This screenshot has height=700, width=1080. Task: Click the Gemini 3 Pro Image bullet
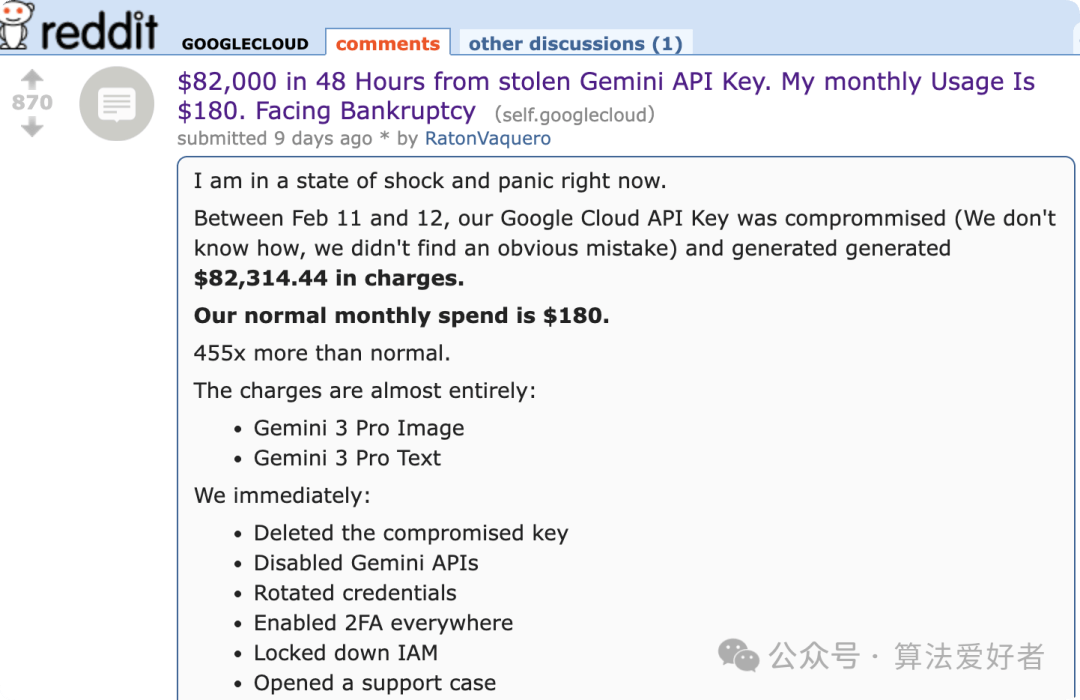click(x=358, y=428)
